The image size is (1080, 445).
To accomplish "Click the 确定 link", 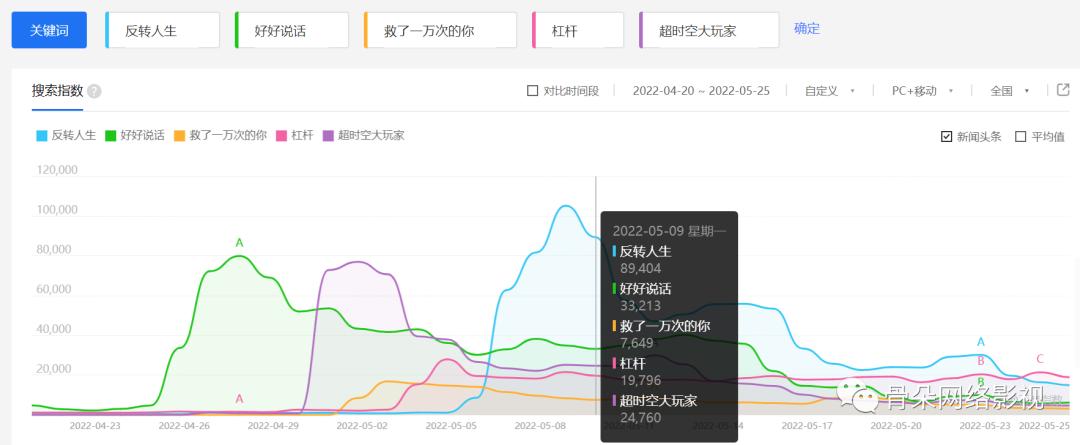I will tap(807, 29).
